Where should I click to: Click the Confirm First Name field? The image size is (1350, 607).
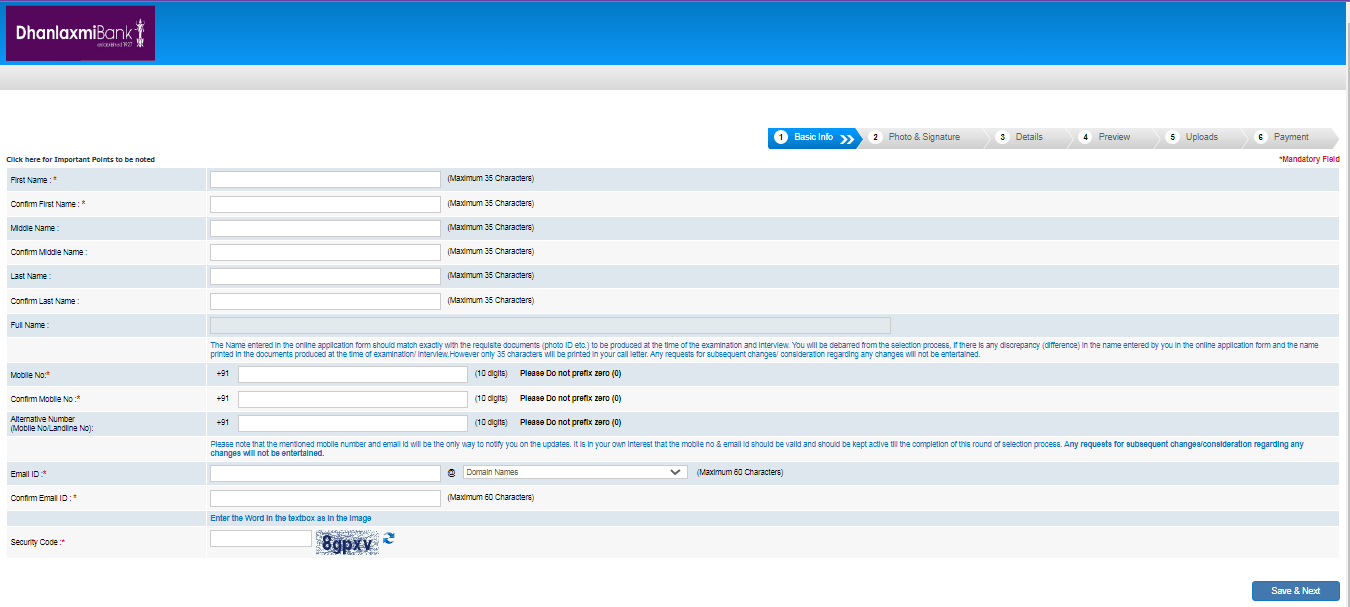[325, 204]
